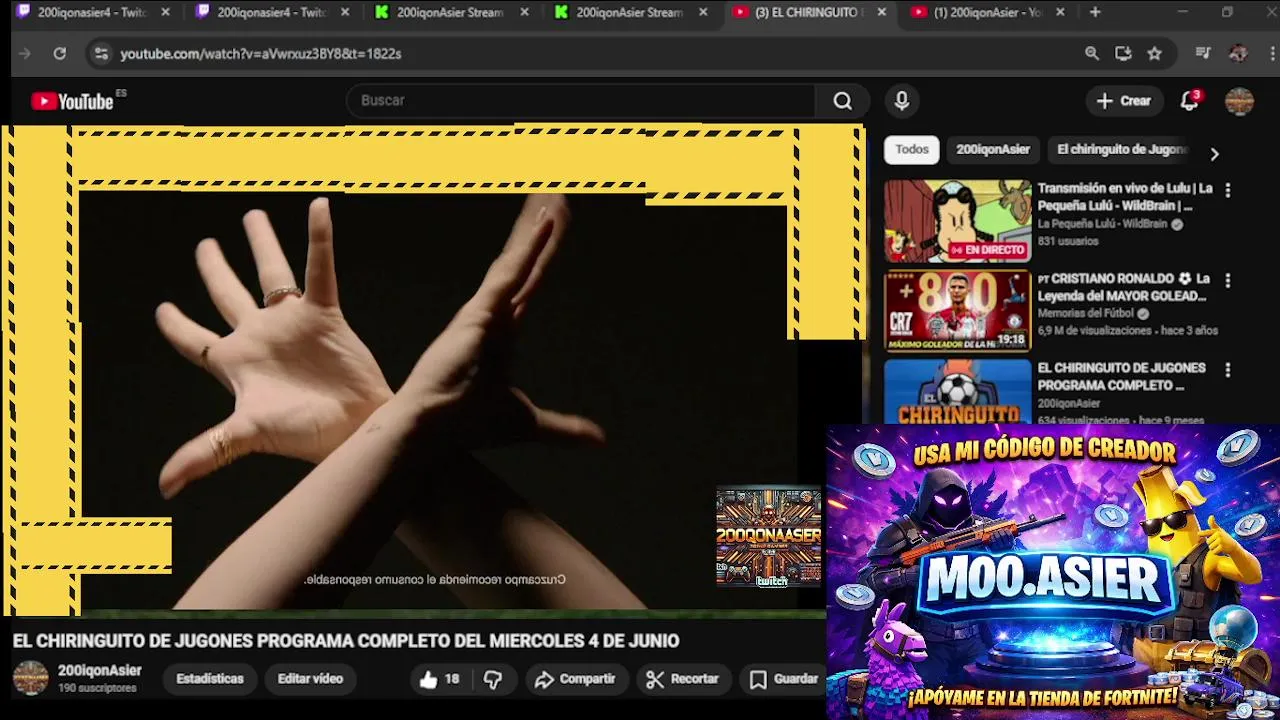Image resolution: width=1280 pixels, height=720 pixels.
Task: Select the Todos filter chip
Action: pyautogui.click(x=911, y=150)
